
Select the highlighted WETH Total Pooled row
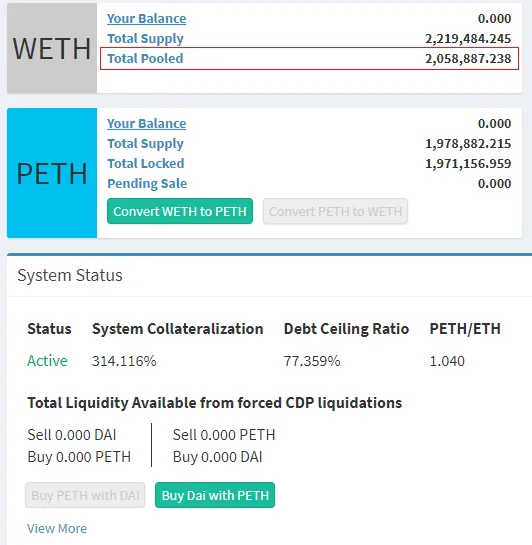click(x=309, y=58)
